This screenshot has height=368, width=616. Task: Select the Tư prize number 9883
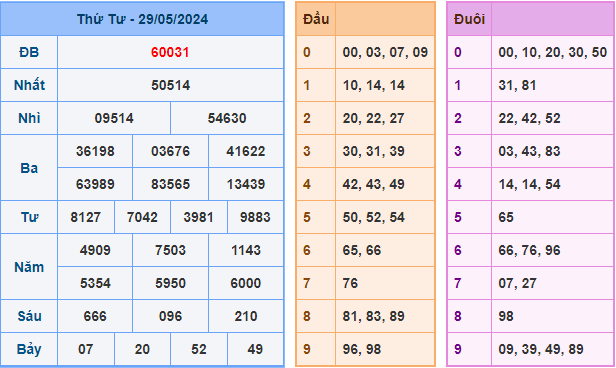[255, 217]
